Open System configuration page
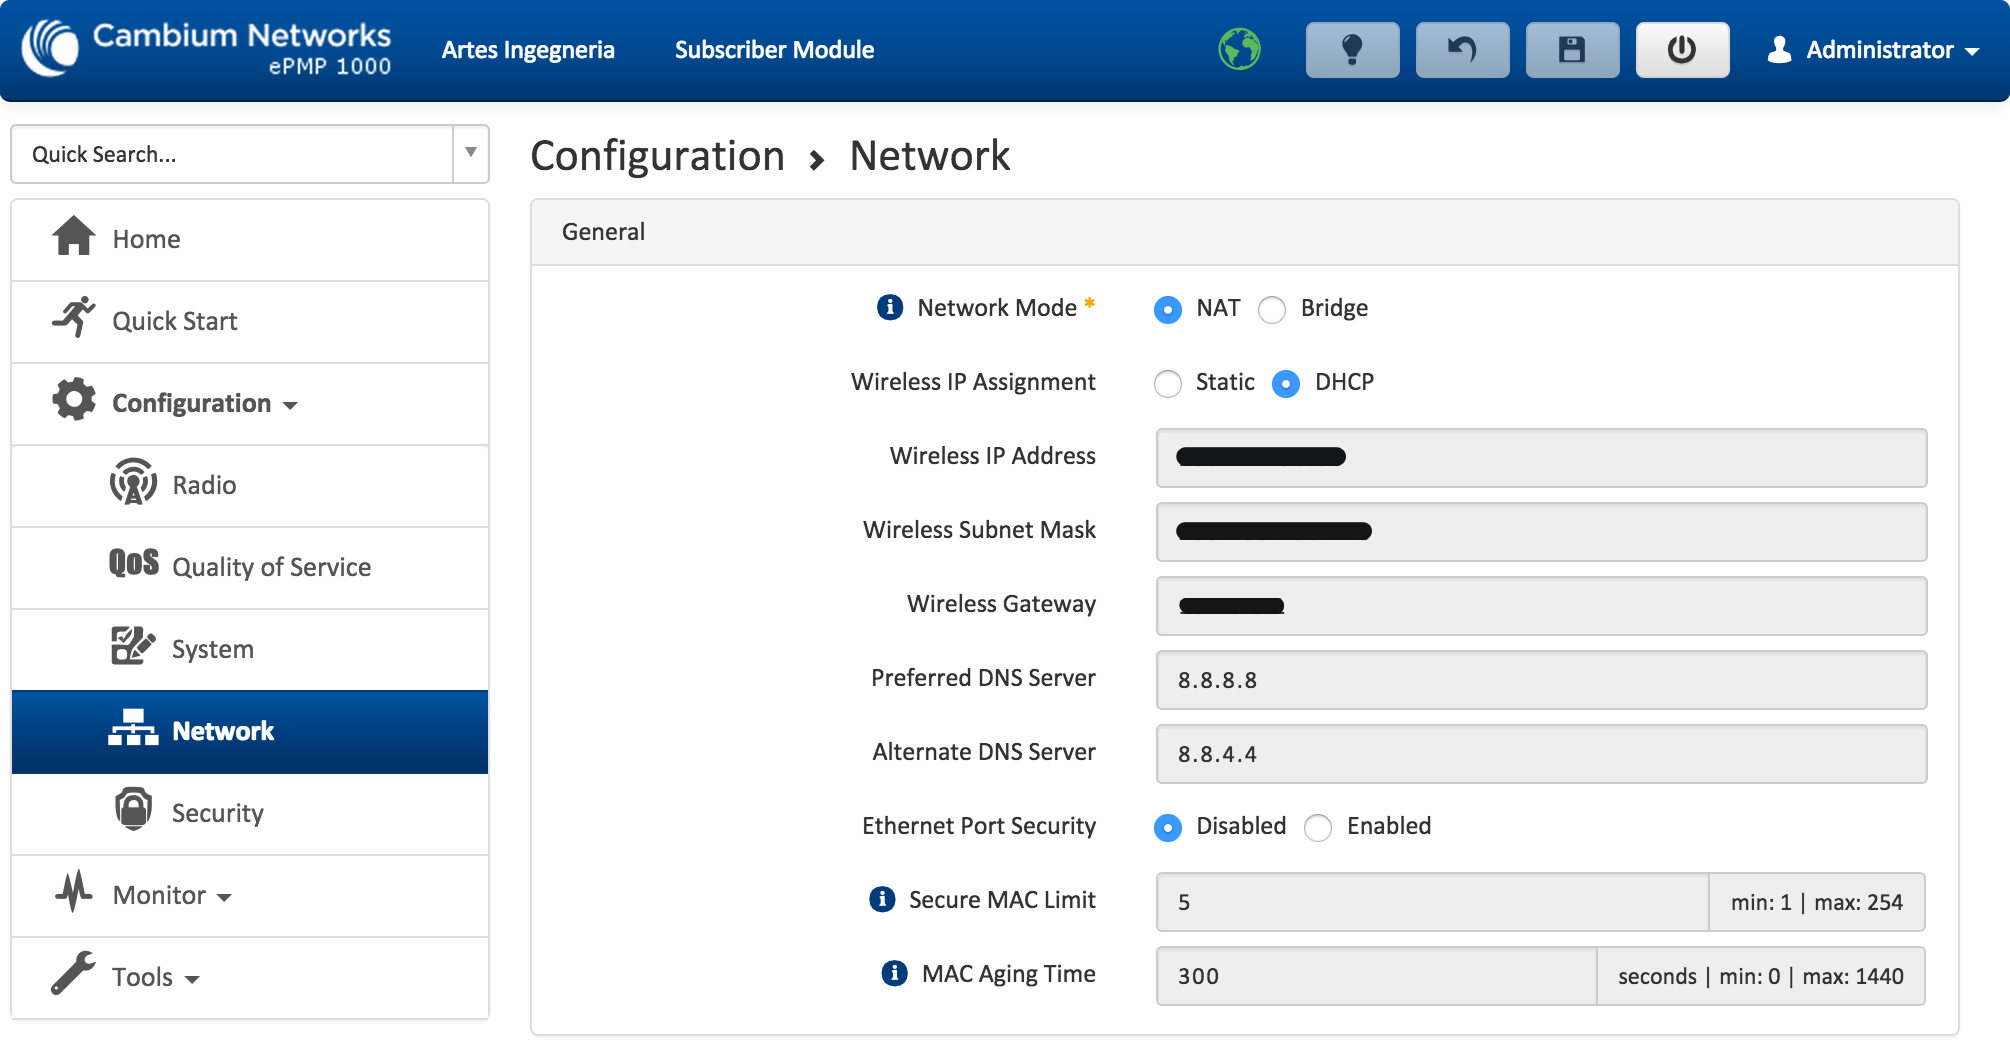 pyautogui.click(x=250, y=650)
